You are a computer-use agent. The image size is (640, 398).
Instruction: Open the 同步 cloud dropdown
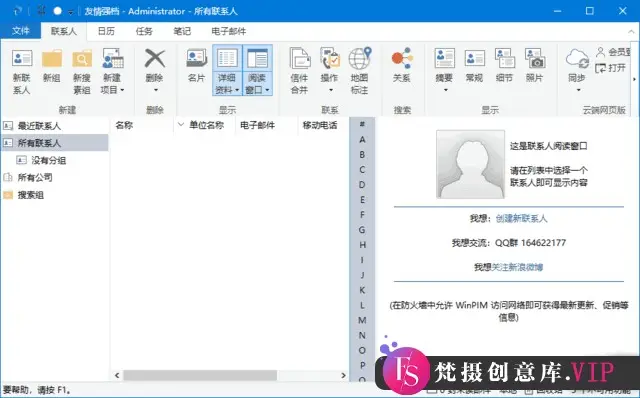click(x=577, y=70)
